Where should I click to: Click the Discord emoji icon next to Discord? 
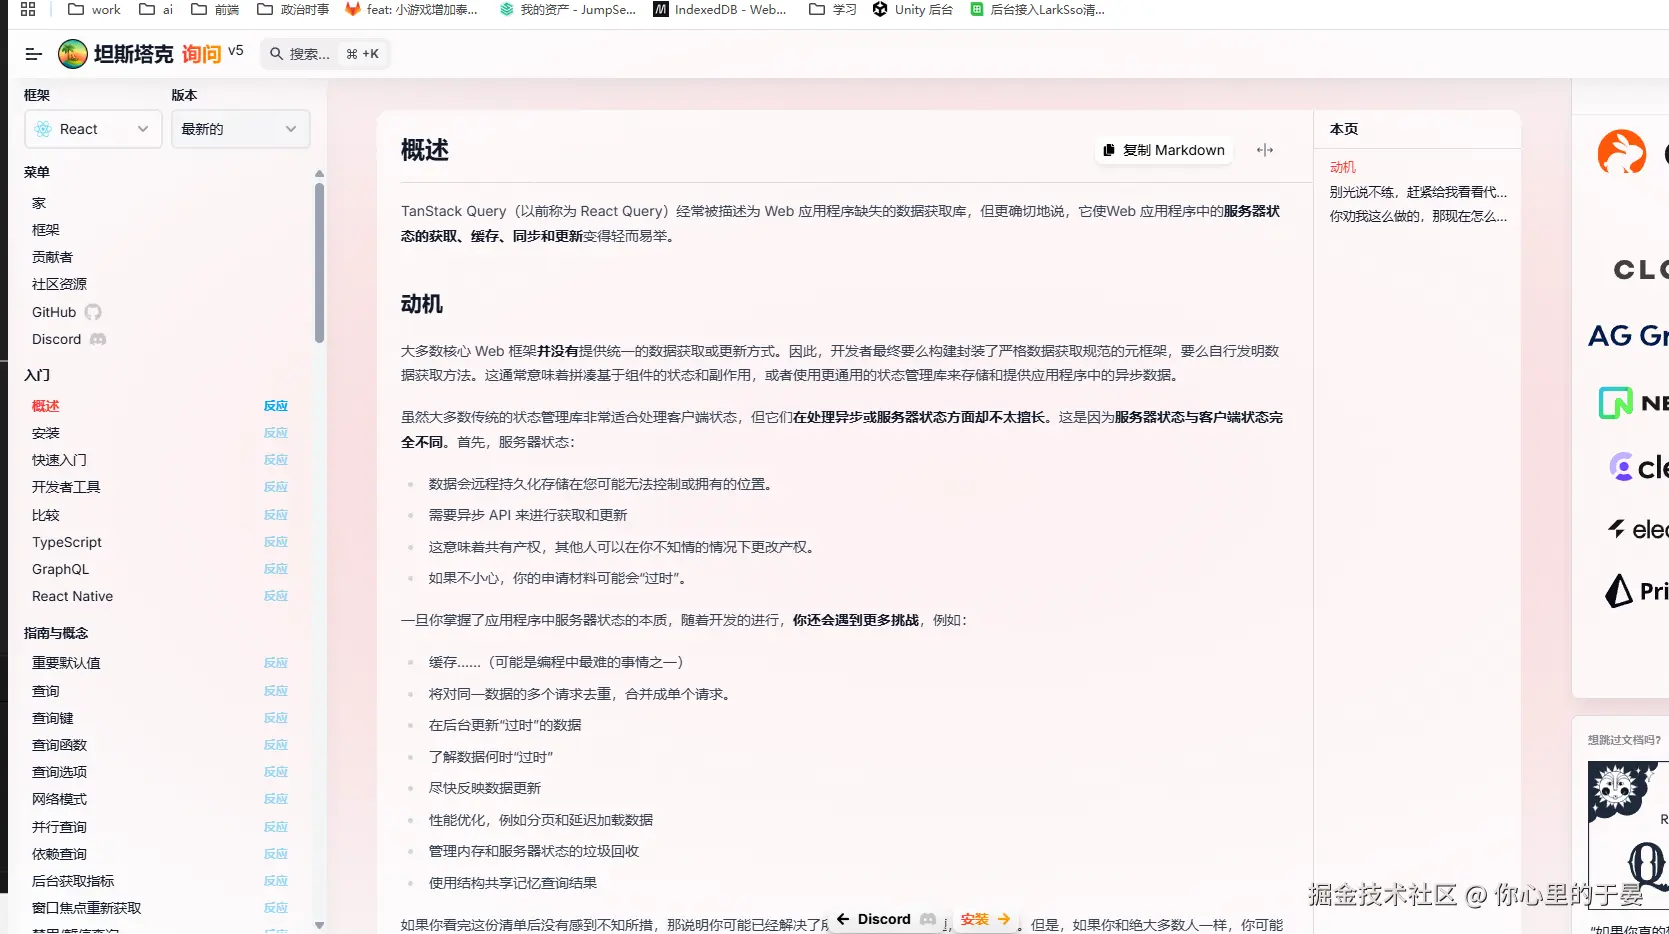(96, 339)
